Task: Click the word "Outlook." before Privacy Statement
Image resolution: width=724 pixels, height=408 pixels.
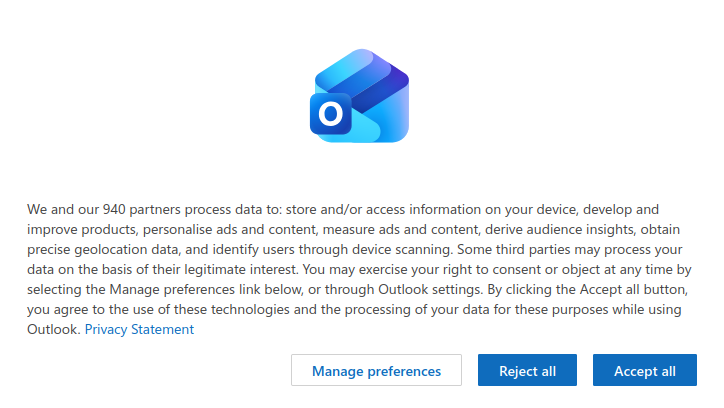Action: 53,329
